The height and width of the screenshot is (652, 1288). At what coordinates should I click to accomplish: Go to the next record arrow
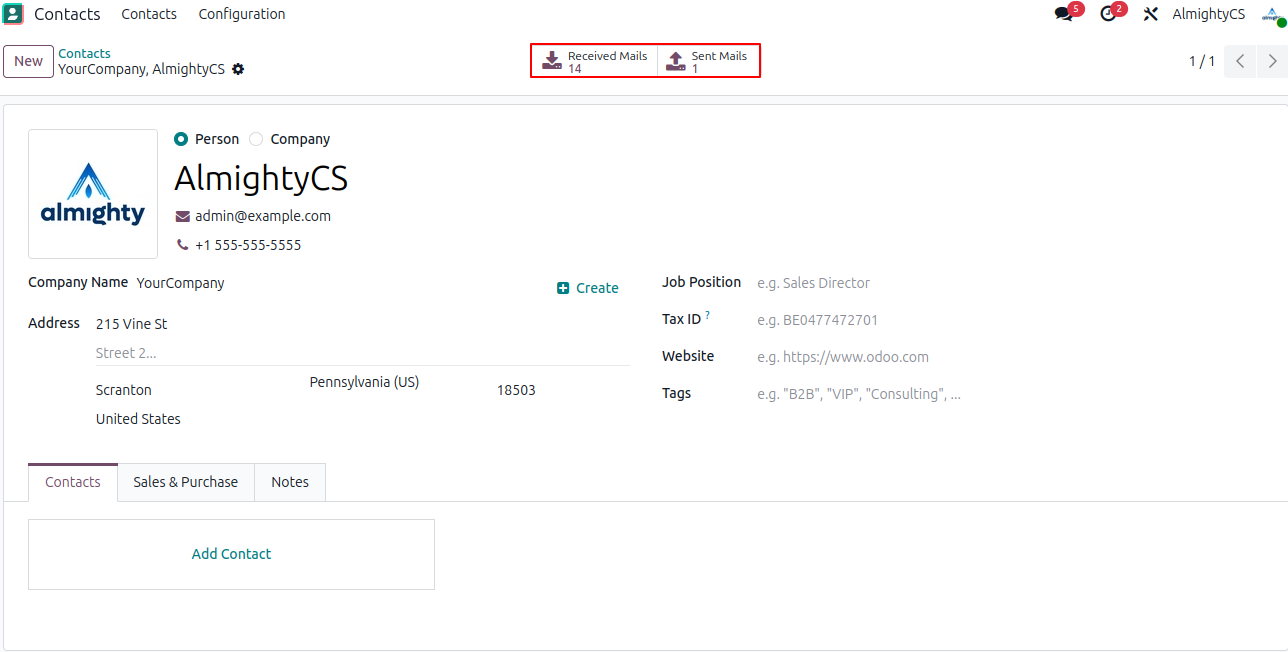[x=1272, y=61]
